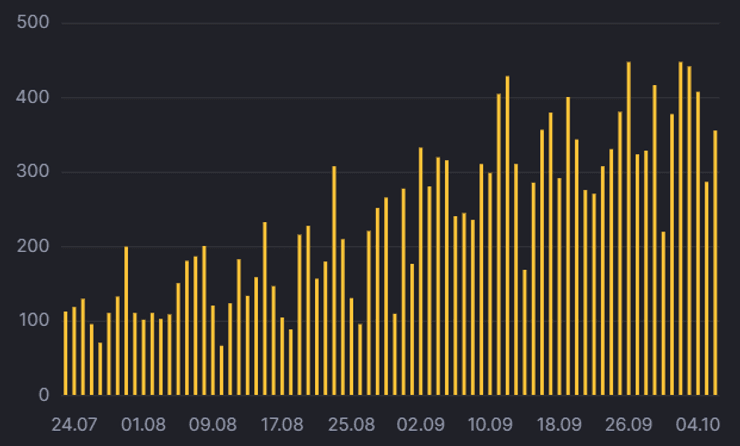Select the 09.08 x-axis date label
This screenshot has height=446, width=740.
coord(213,424)
